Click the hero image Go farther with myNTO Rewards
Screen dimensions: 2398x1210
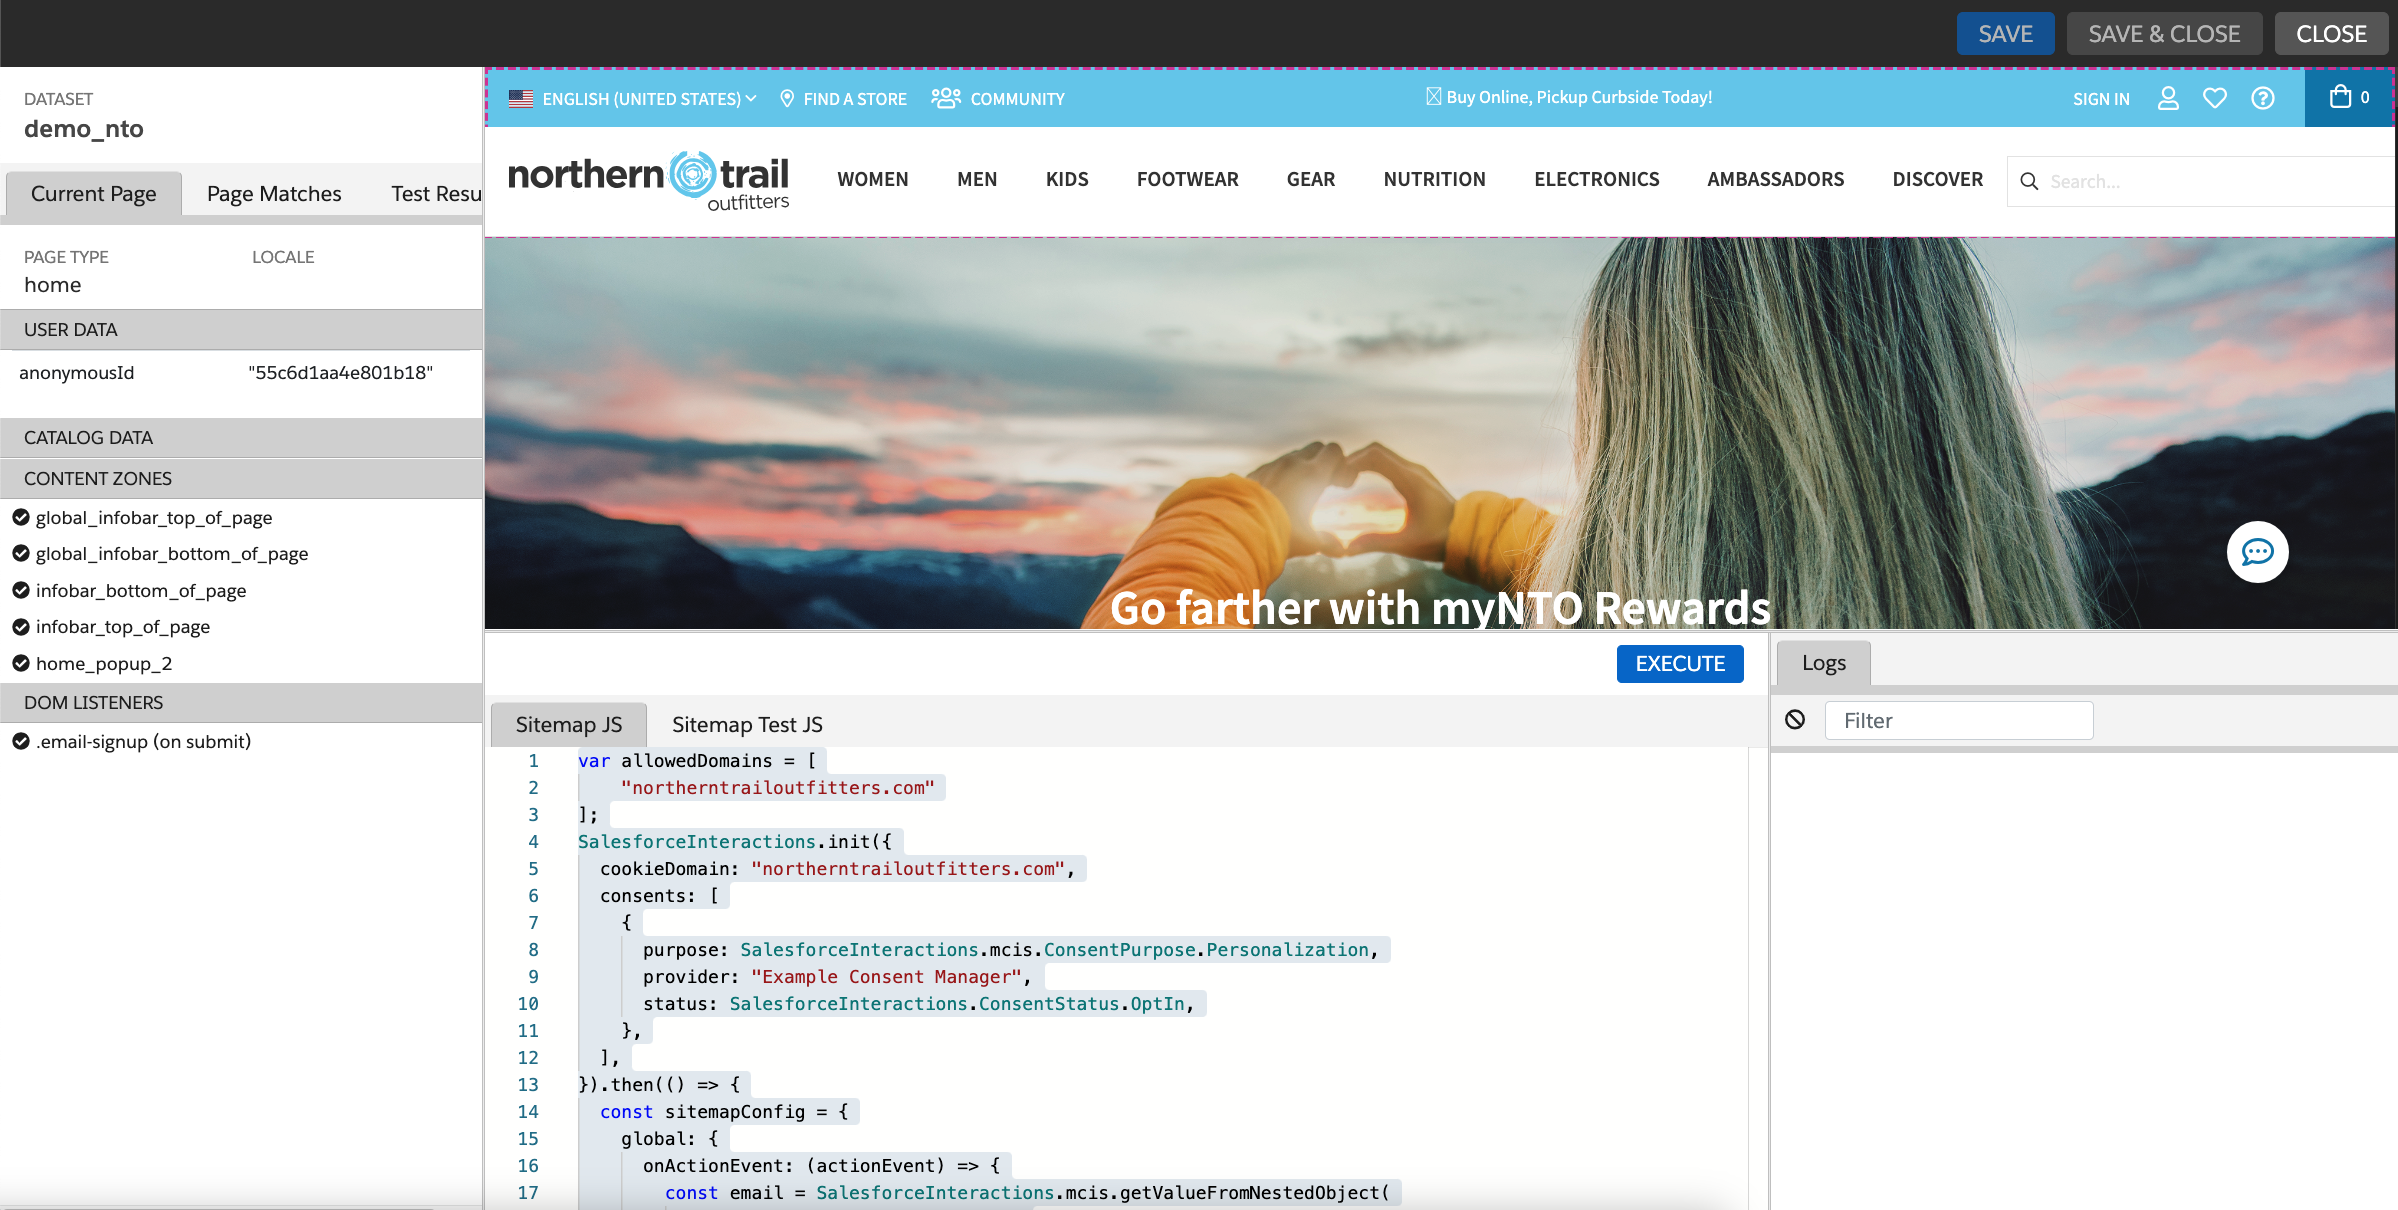(1440, 433)
